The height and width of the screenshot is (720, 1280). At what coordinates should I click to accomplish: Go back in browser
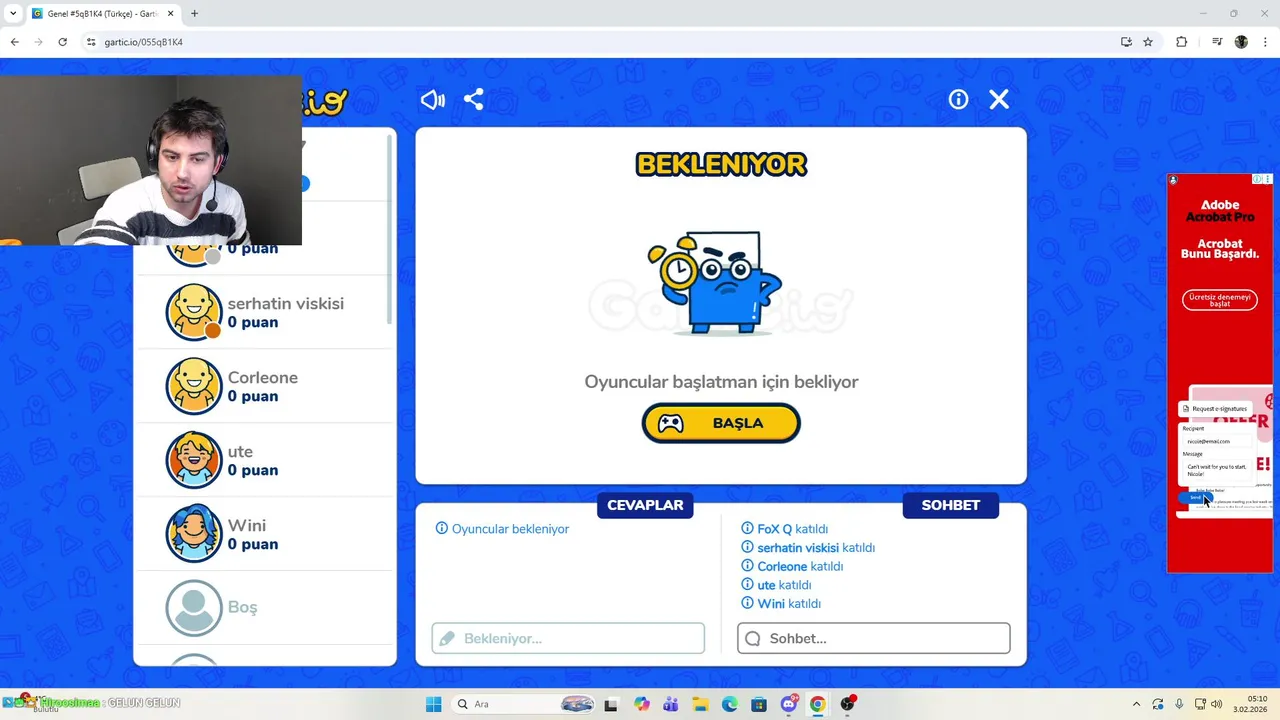[x=14, y=42]
